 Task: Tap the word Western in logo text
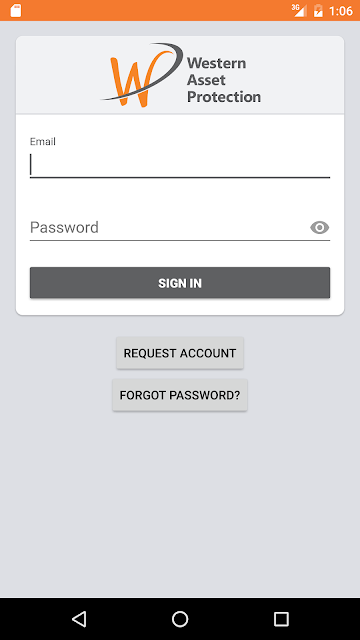click(x=217, y=63)
